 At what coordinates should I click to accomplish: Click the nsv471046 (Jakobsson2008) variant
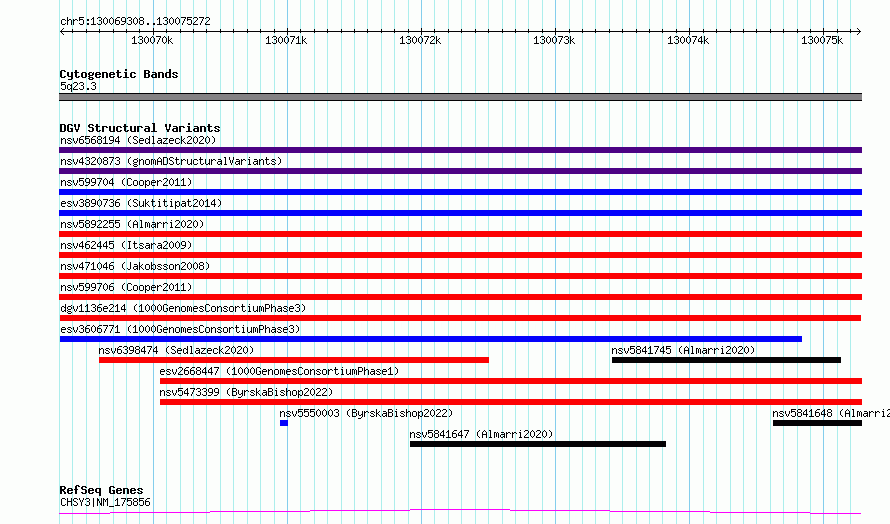[460, 276]
